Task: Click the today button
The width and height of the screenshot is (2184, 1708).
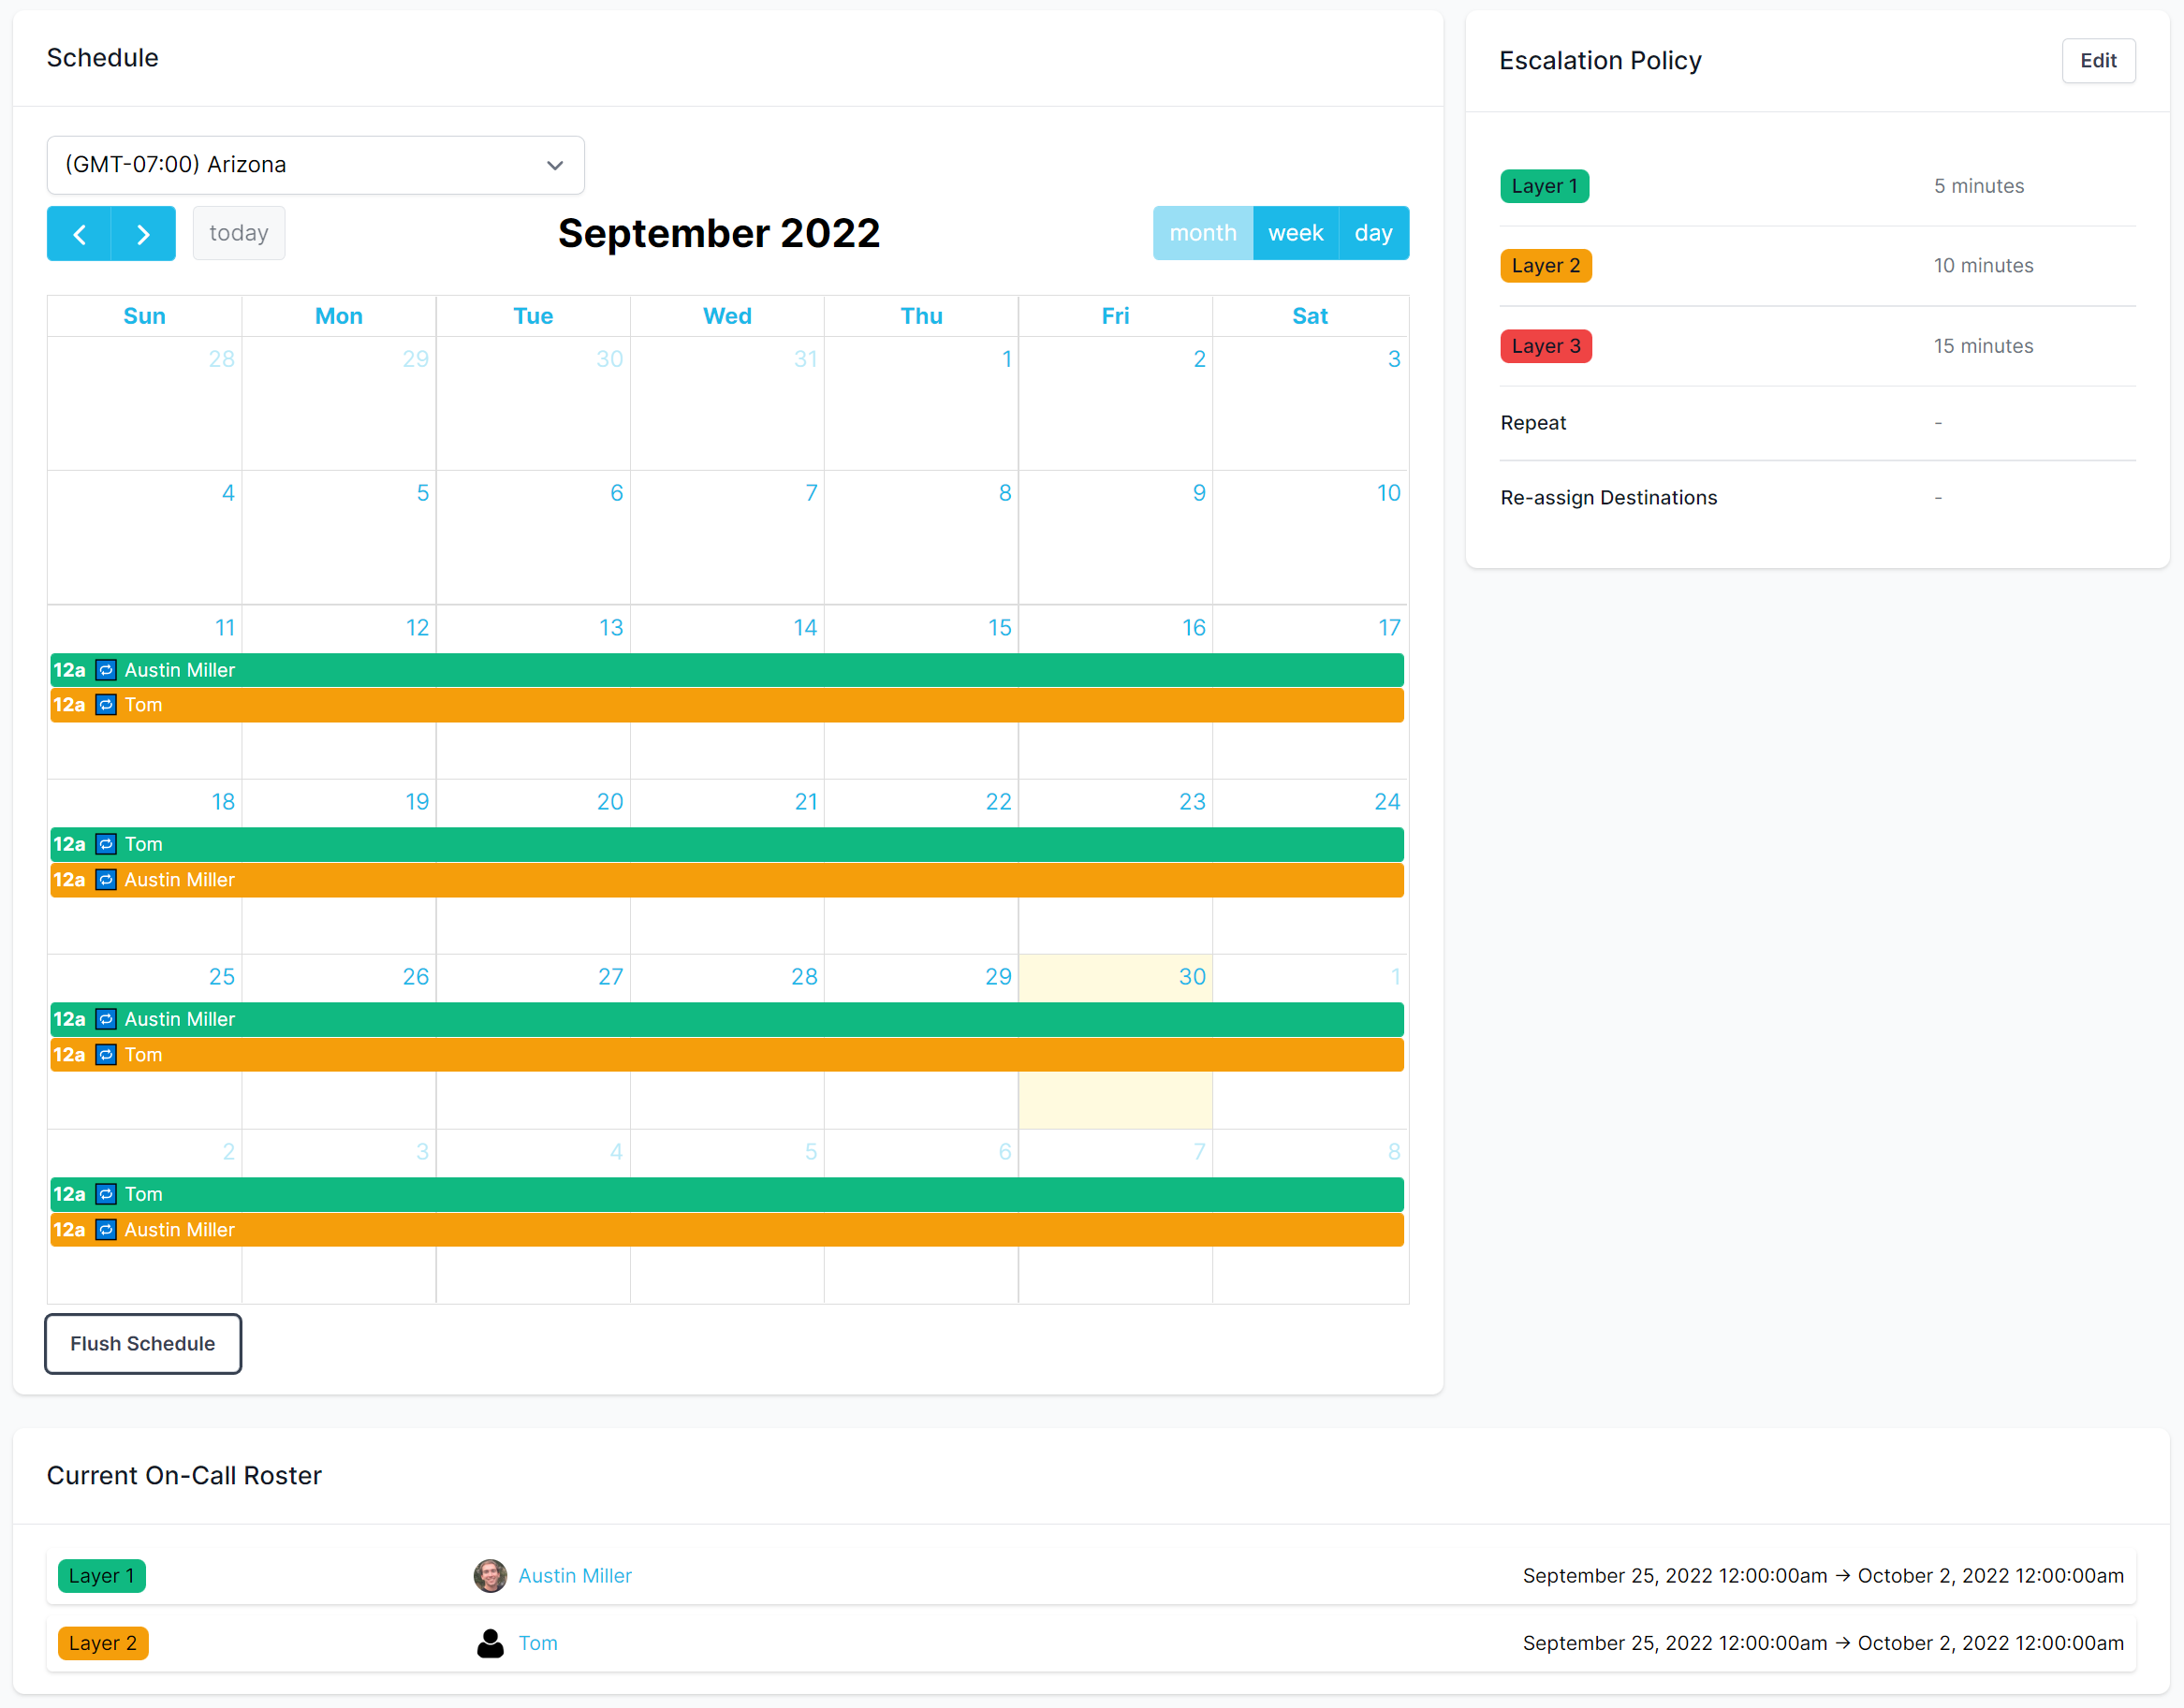Action: pyautogui.click(x=238, y=233)
